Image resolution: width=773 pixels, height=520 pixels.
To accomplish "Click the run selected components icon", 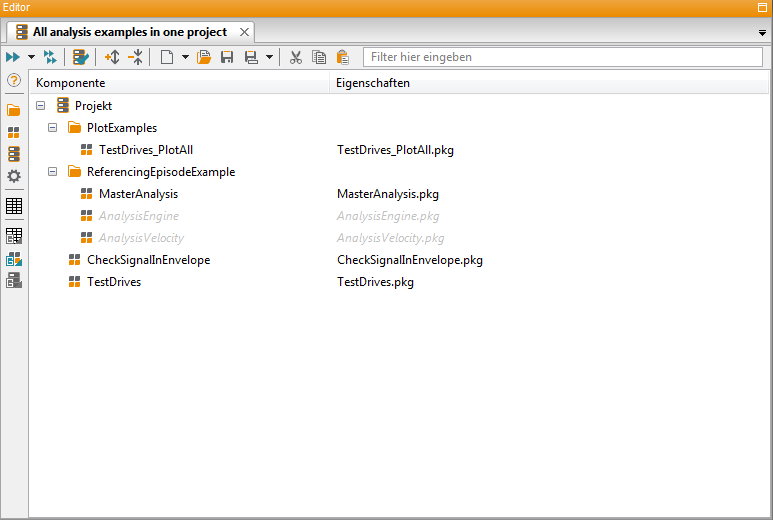I will (x=50, y=57).
